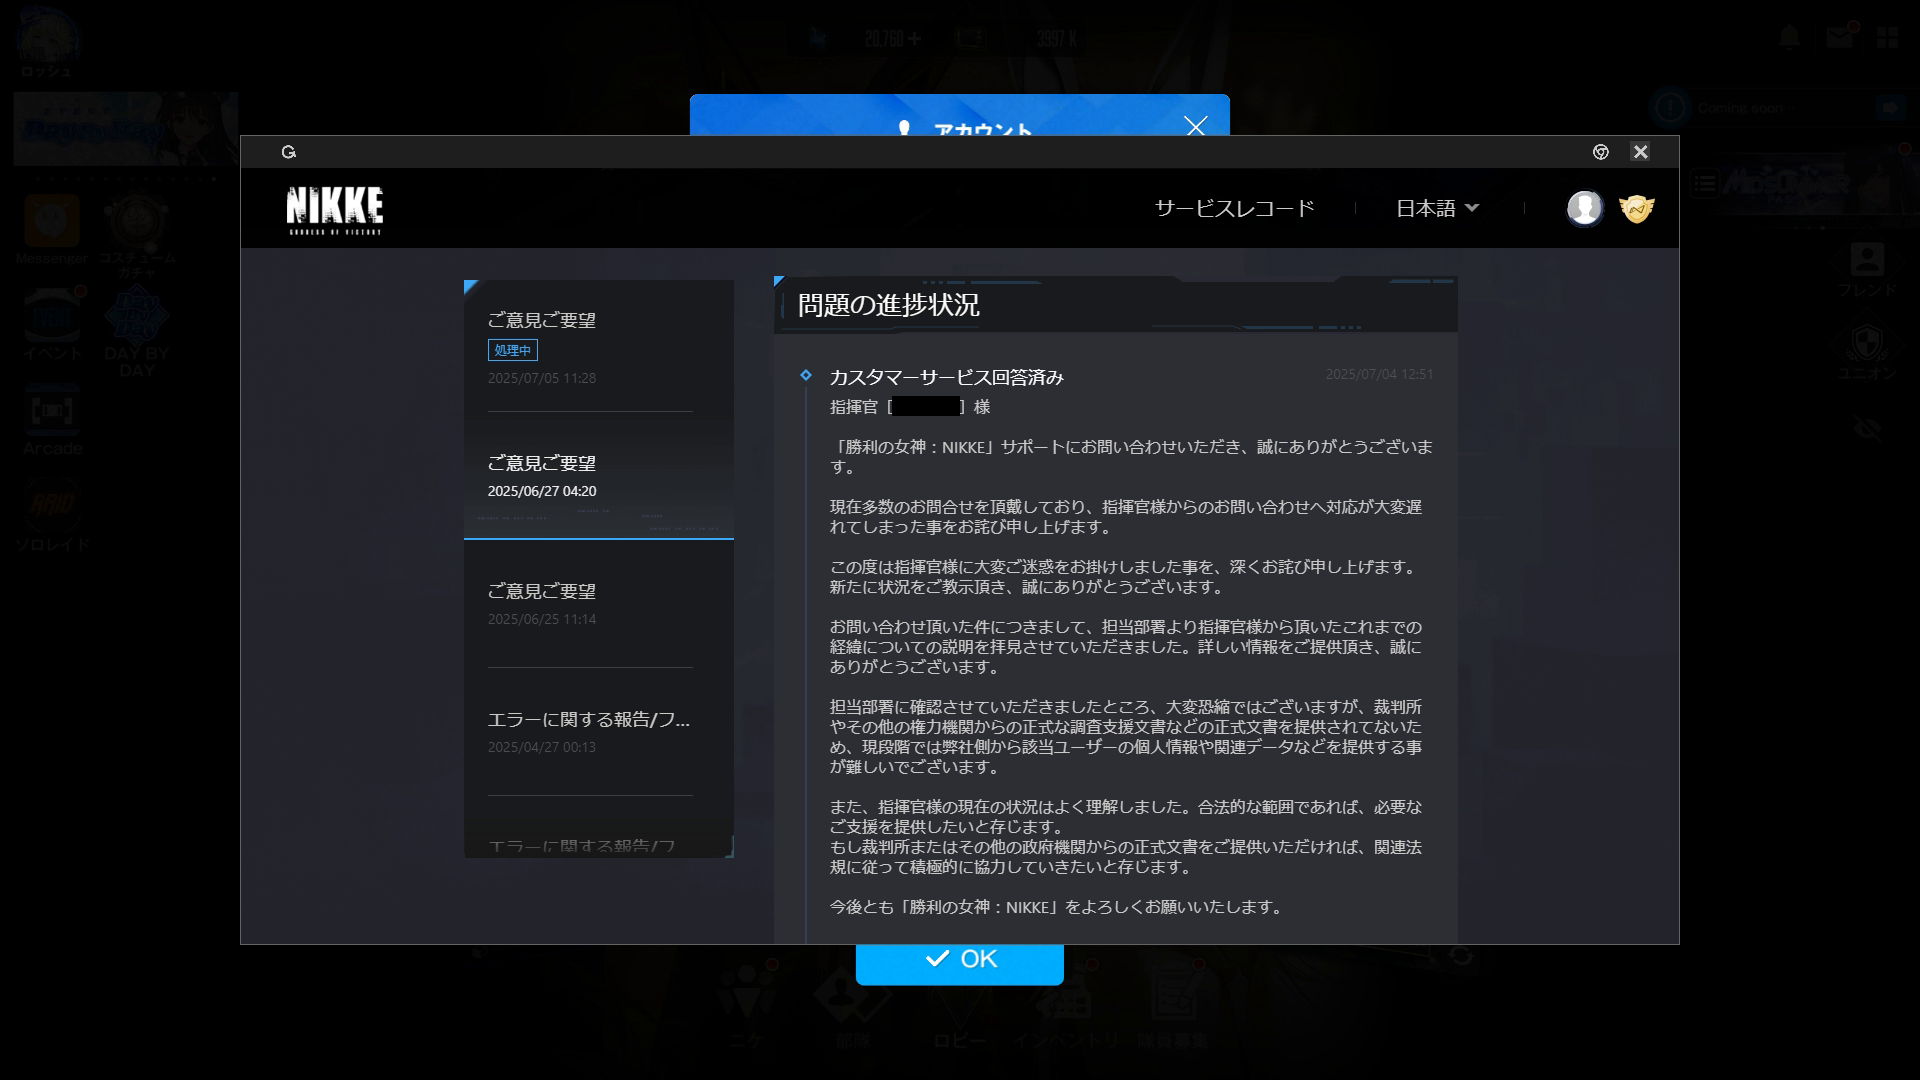Image resolution: width=1920 pixels, height=1080 pixels.
Task: Open in Chrome browser icon
Action: tap(1600, 152)
